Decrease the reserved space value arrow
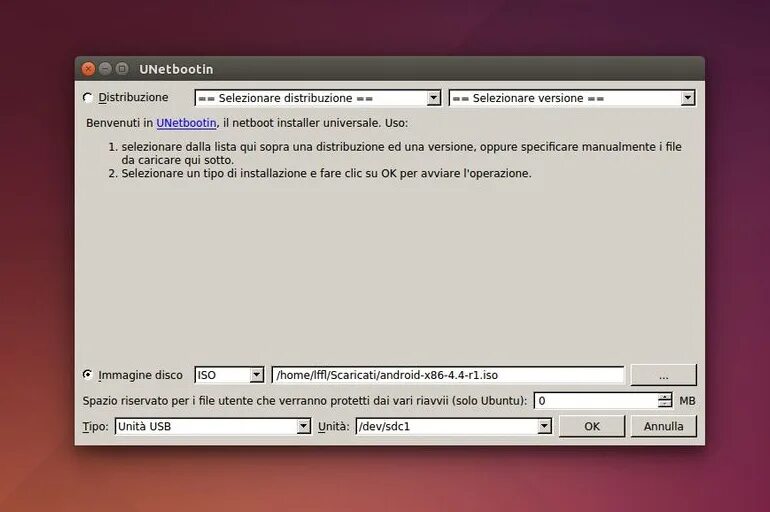This screenshot has height=512, width=770. point(665,404)
